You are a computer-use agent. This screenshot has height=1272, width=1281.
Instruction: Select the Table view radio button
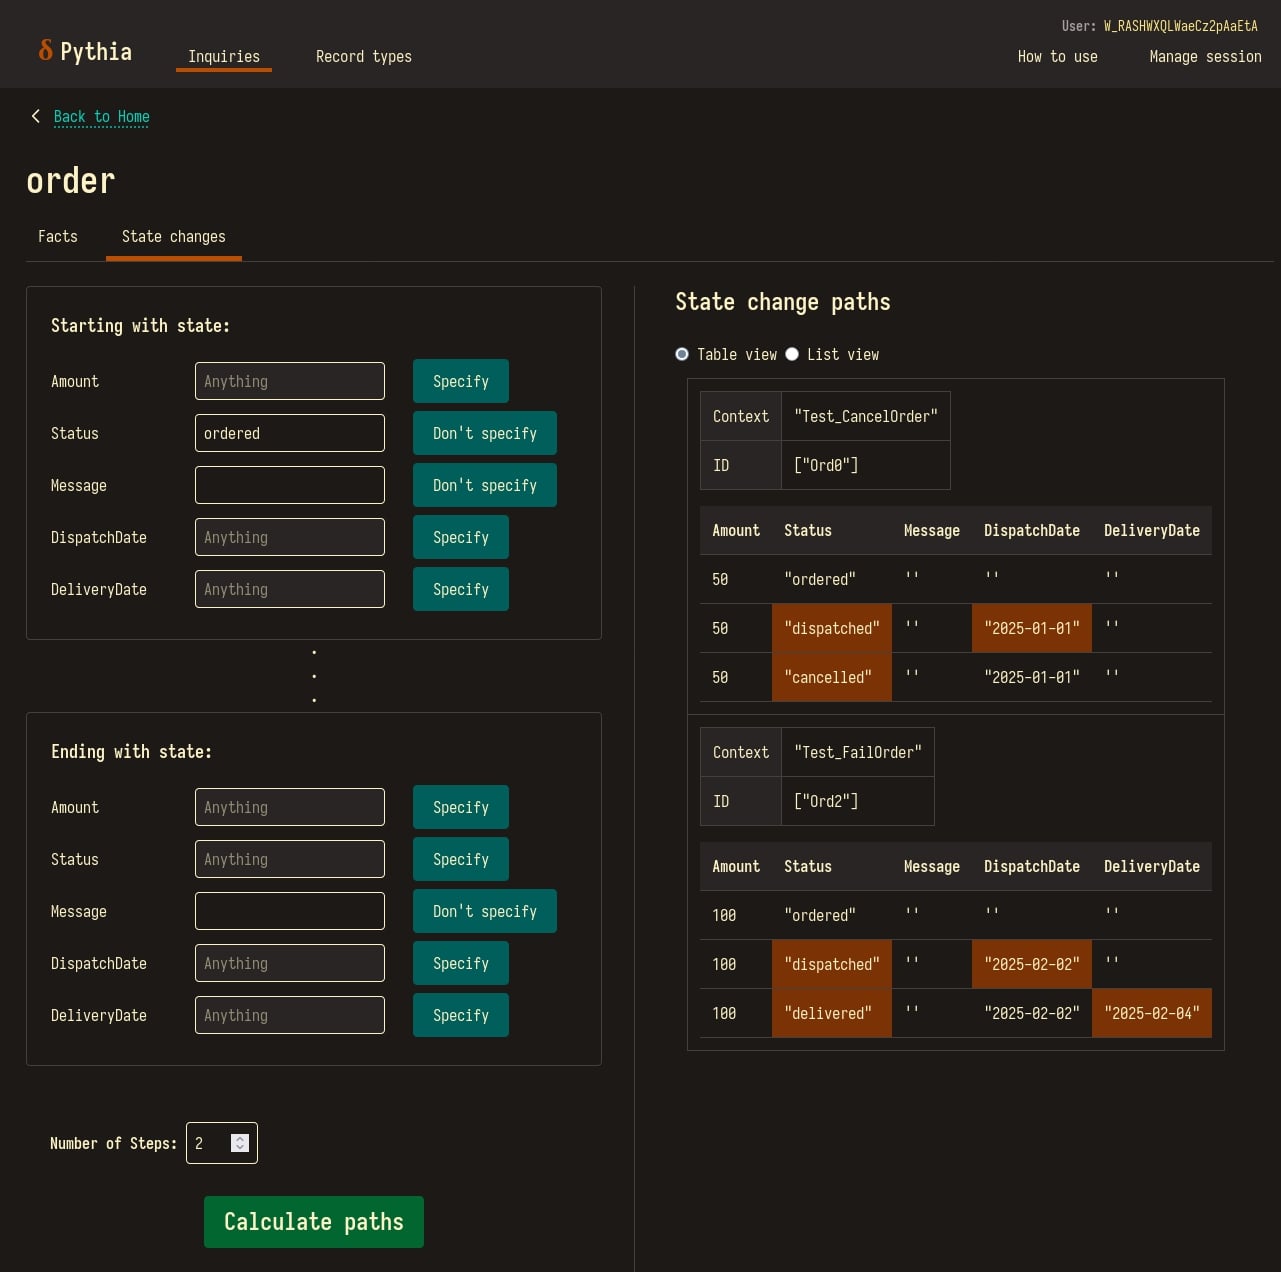tap(682, 354)
